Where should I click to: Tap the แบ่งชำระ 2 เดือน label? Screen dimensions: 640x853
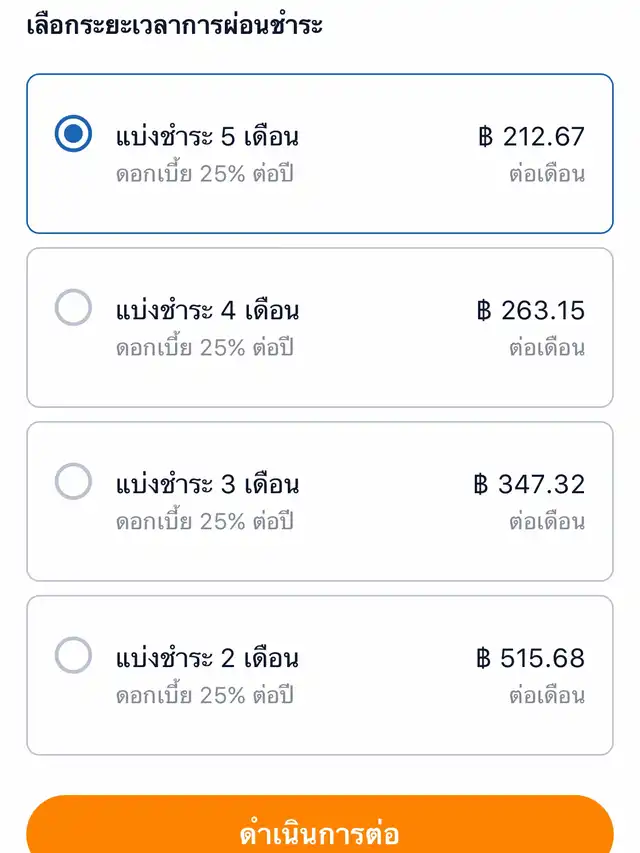pos(207,659)
